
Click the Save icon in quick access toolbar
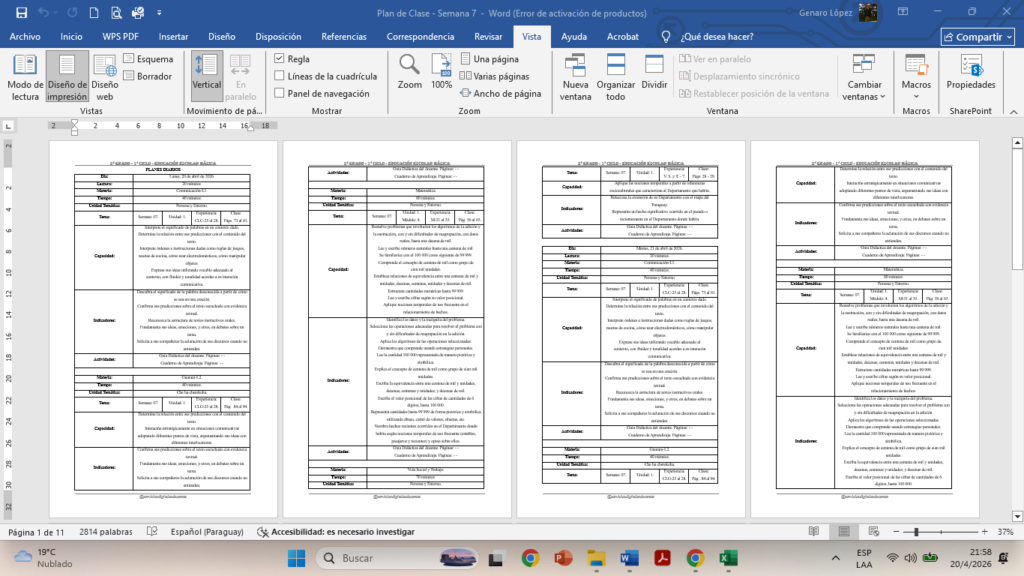(22, 12)
